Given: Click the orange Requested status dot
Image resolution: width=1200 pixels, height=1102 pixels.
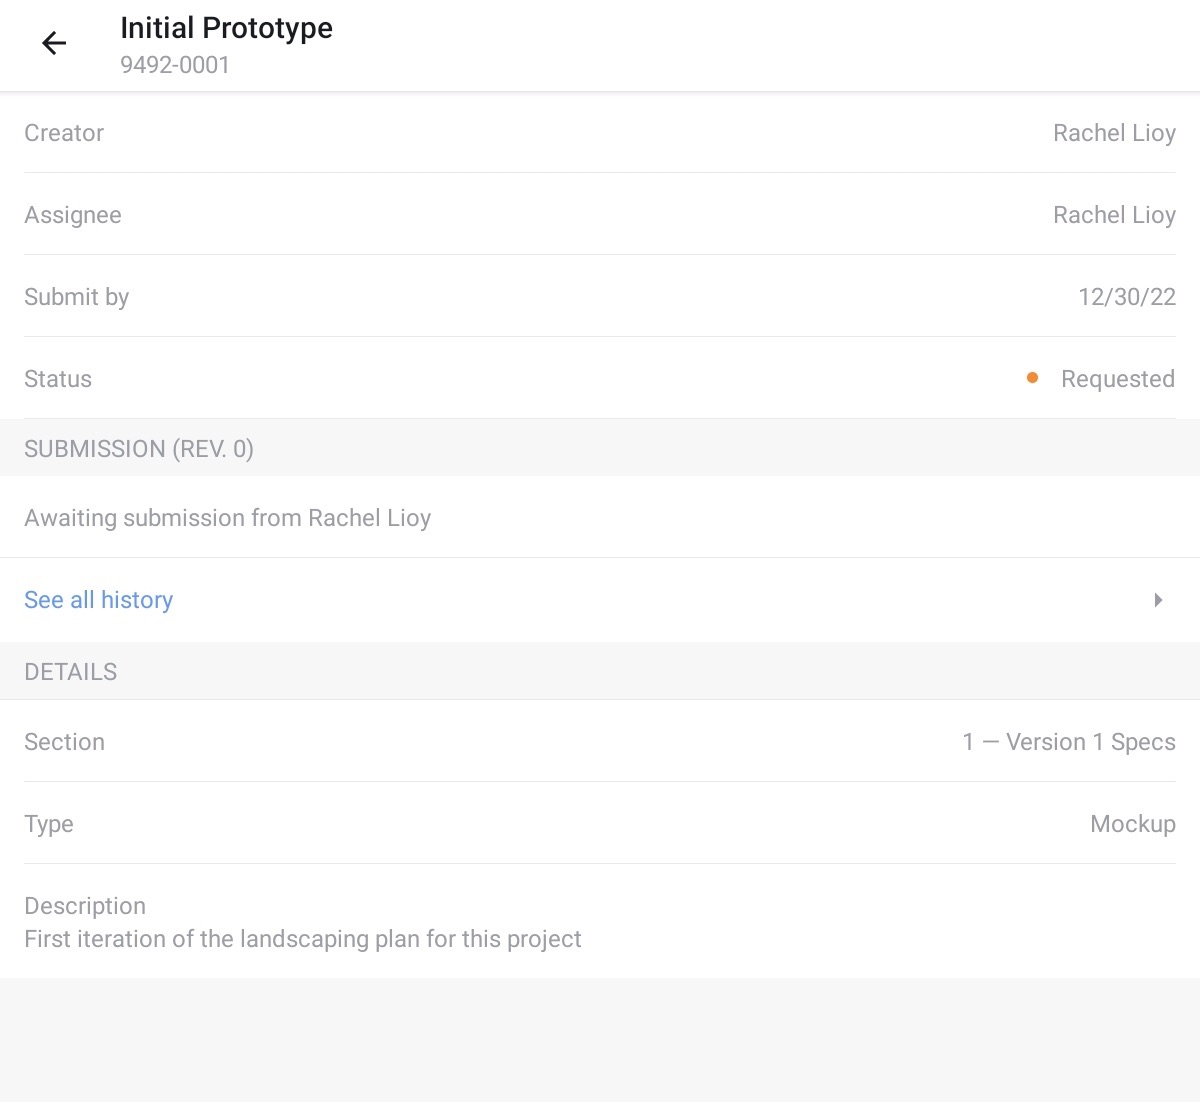Looking at the screenshot, I should pos(1032,378).
